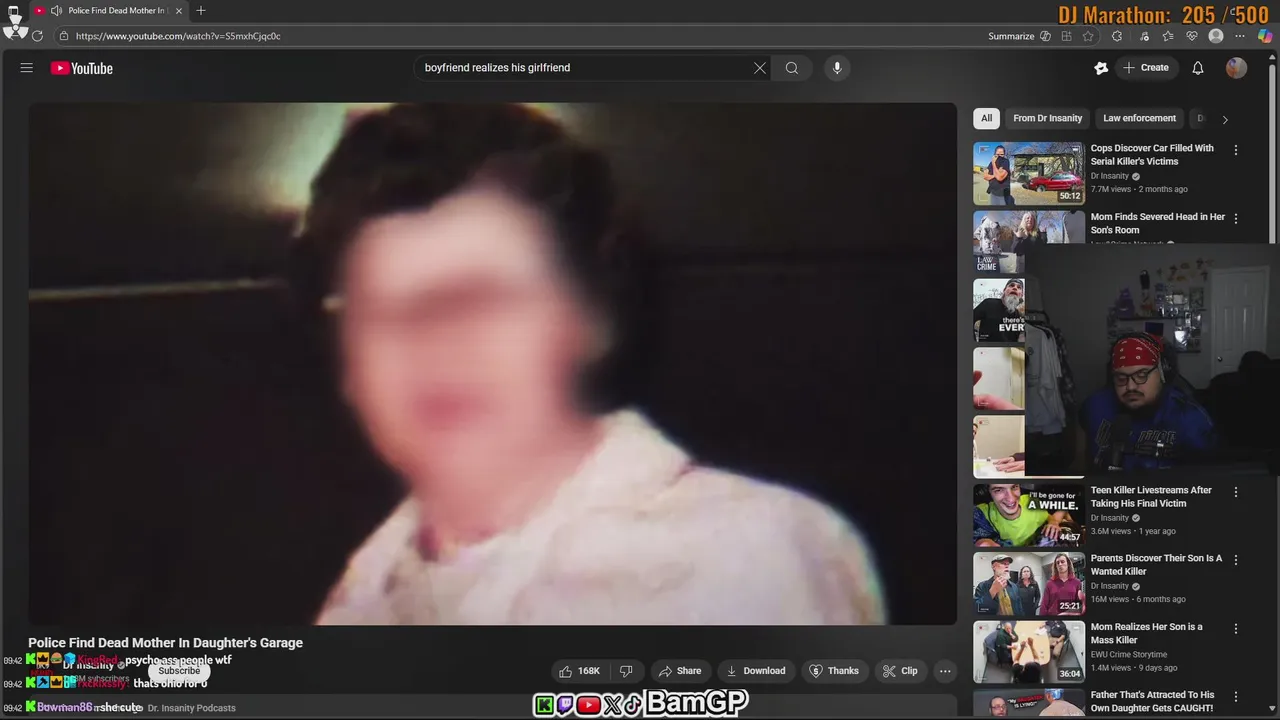This screenshot has height=720, width=1280.
Task: Open options for Cops Discover Car video
Action: pyautogui.click(x=1236, y=150)
